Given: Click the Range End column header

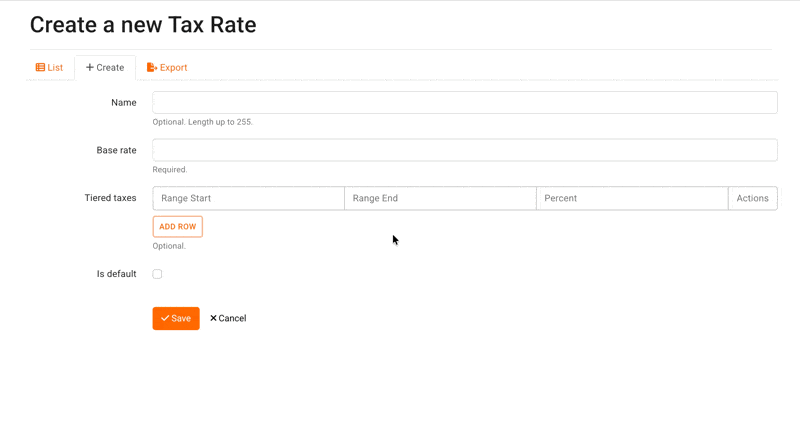Looking at the screenshot, I should [x=375, y=198].
